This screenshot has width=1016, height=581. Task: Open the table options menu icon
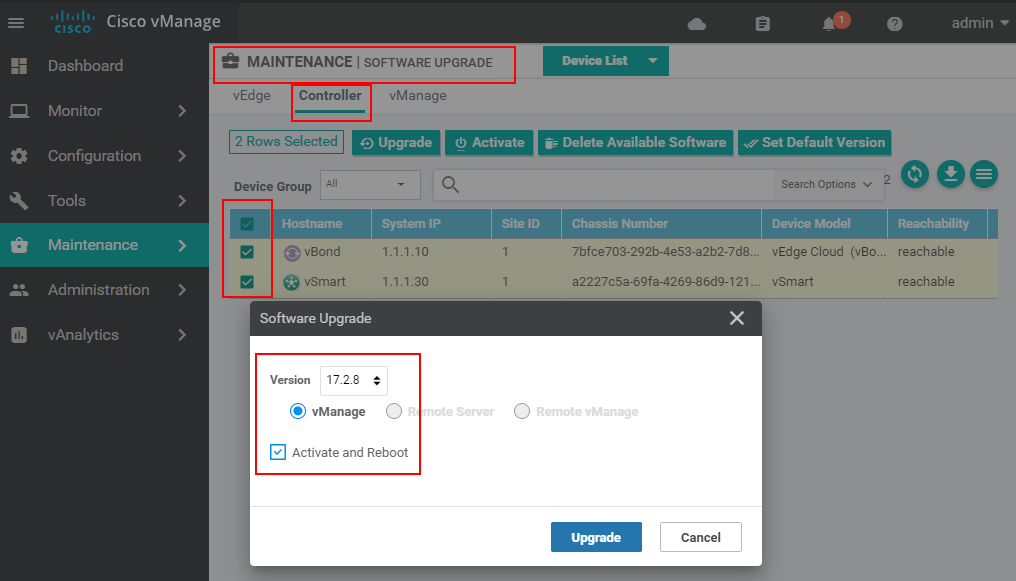coord(984,174)
